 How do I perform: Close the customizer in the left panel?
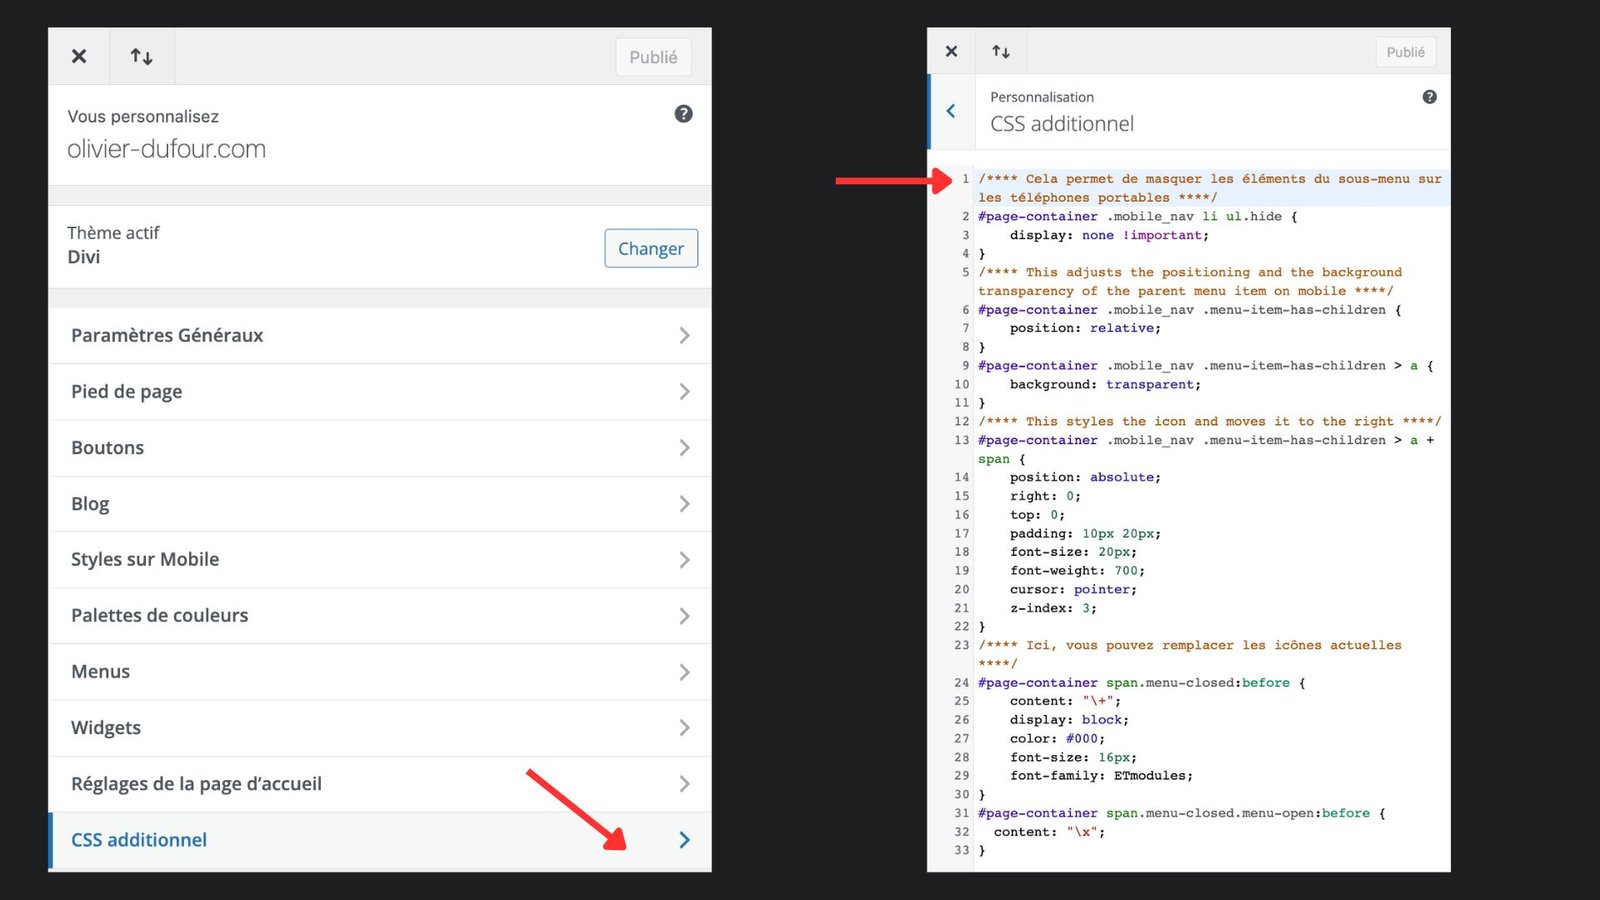[x=79, y=56]
